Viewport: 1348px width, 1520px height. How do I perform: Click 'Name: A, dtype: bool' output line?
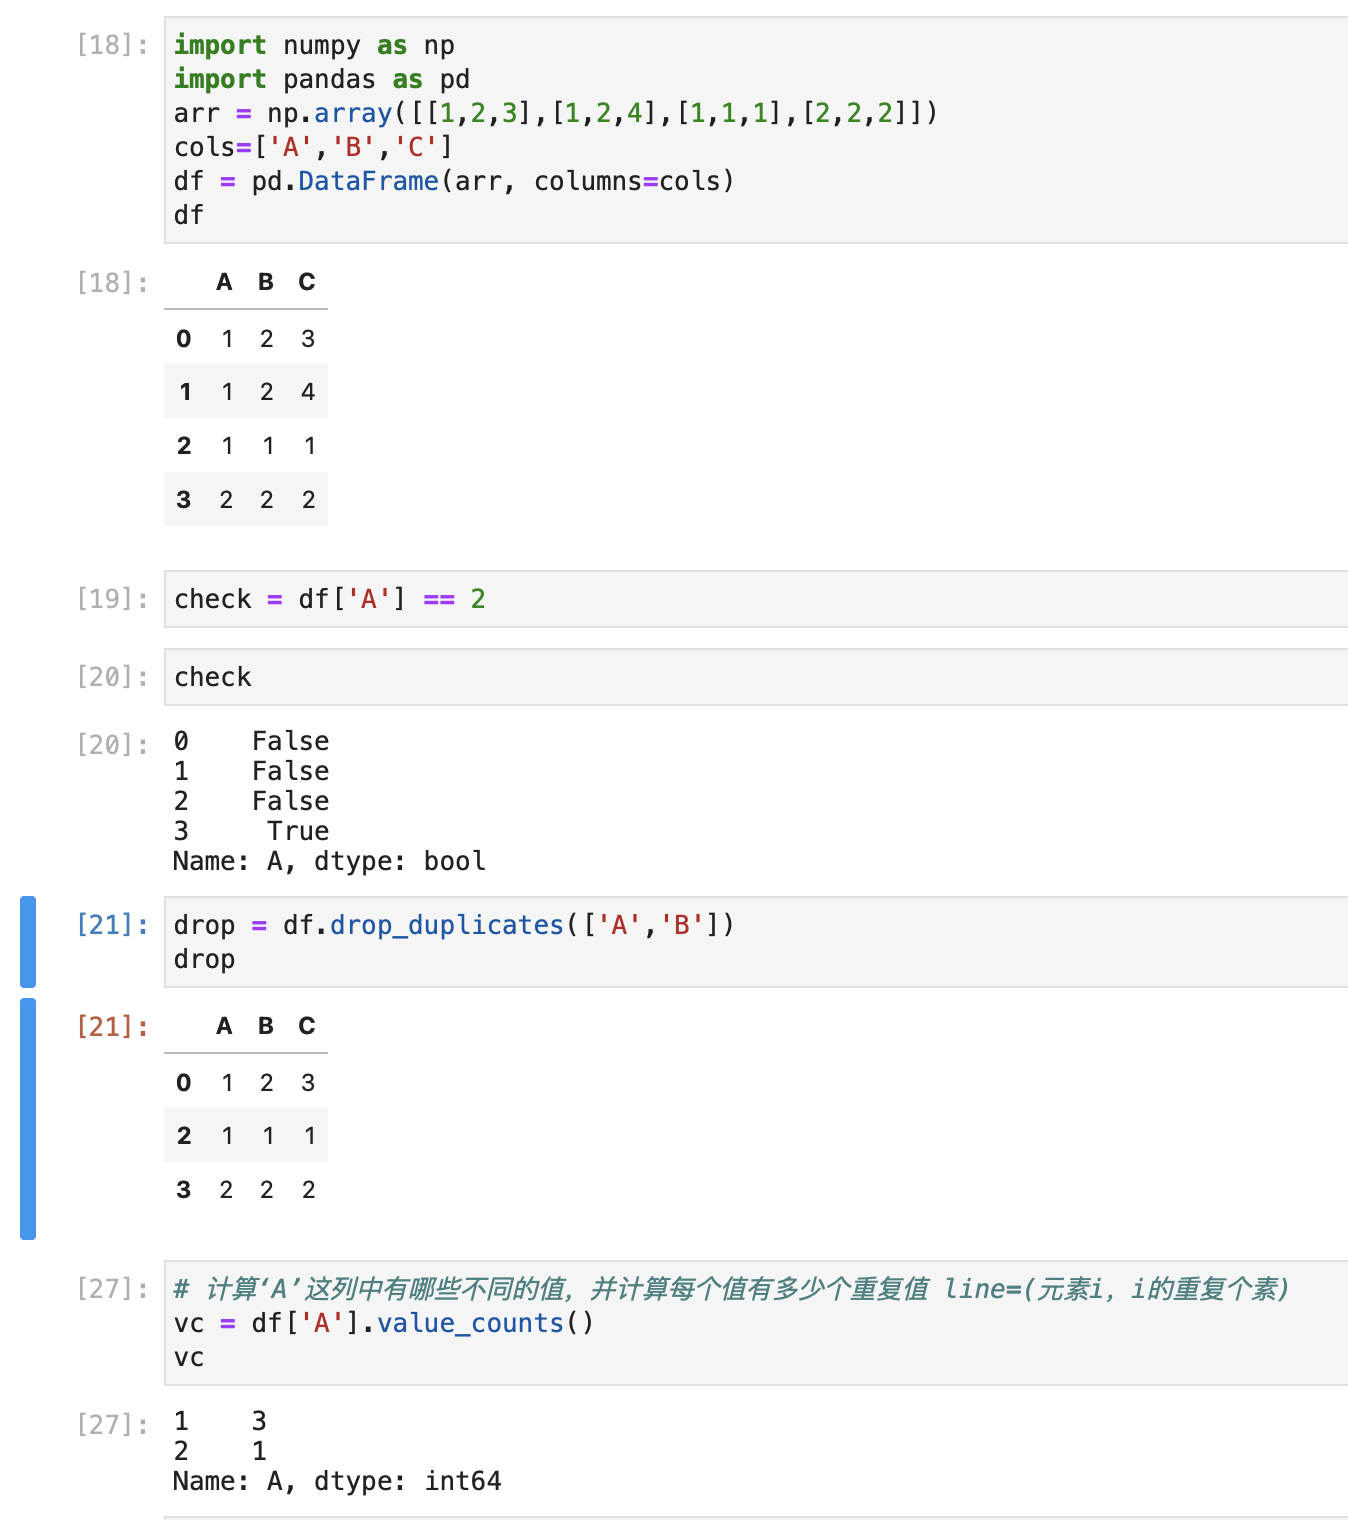329,861
